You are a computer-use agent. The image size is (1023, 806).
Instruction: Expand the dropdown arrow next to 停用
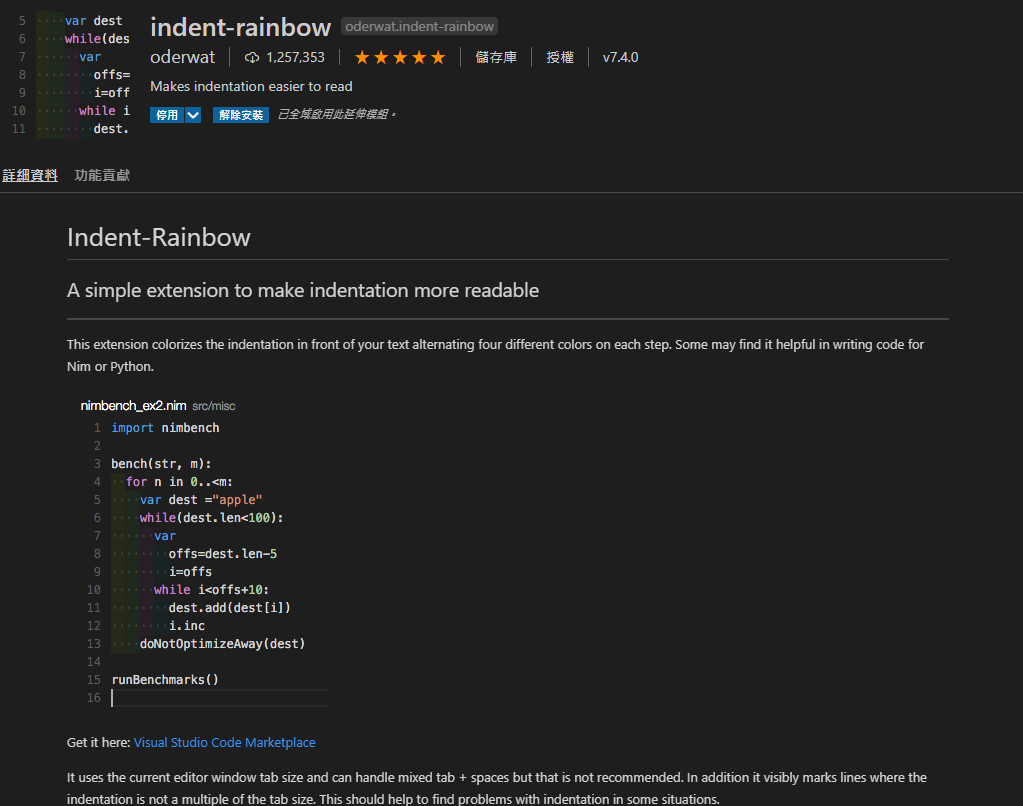coord(193,115)
